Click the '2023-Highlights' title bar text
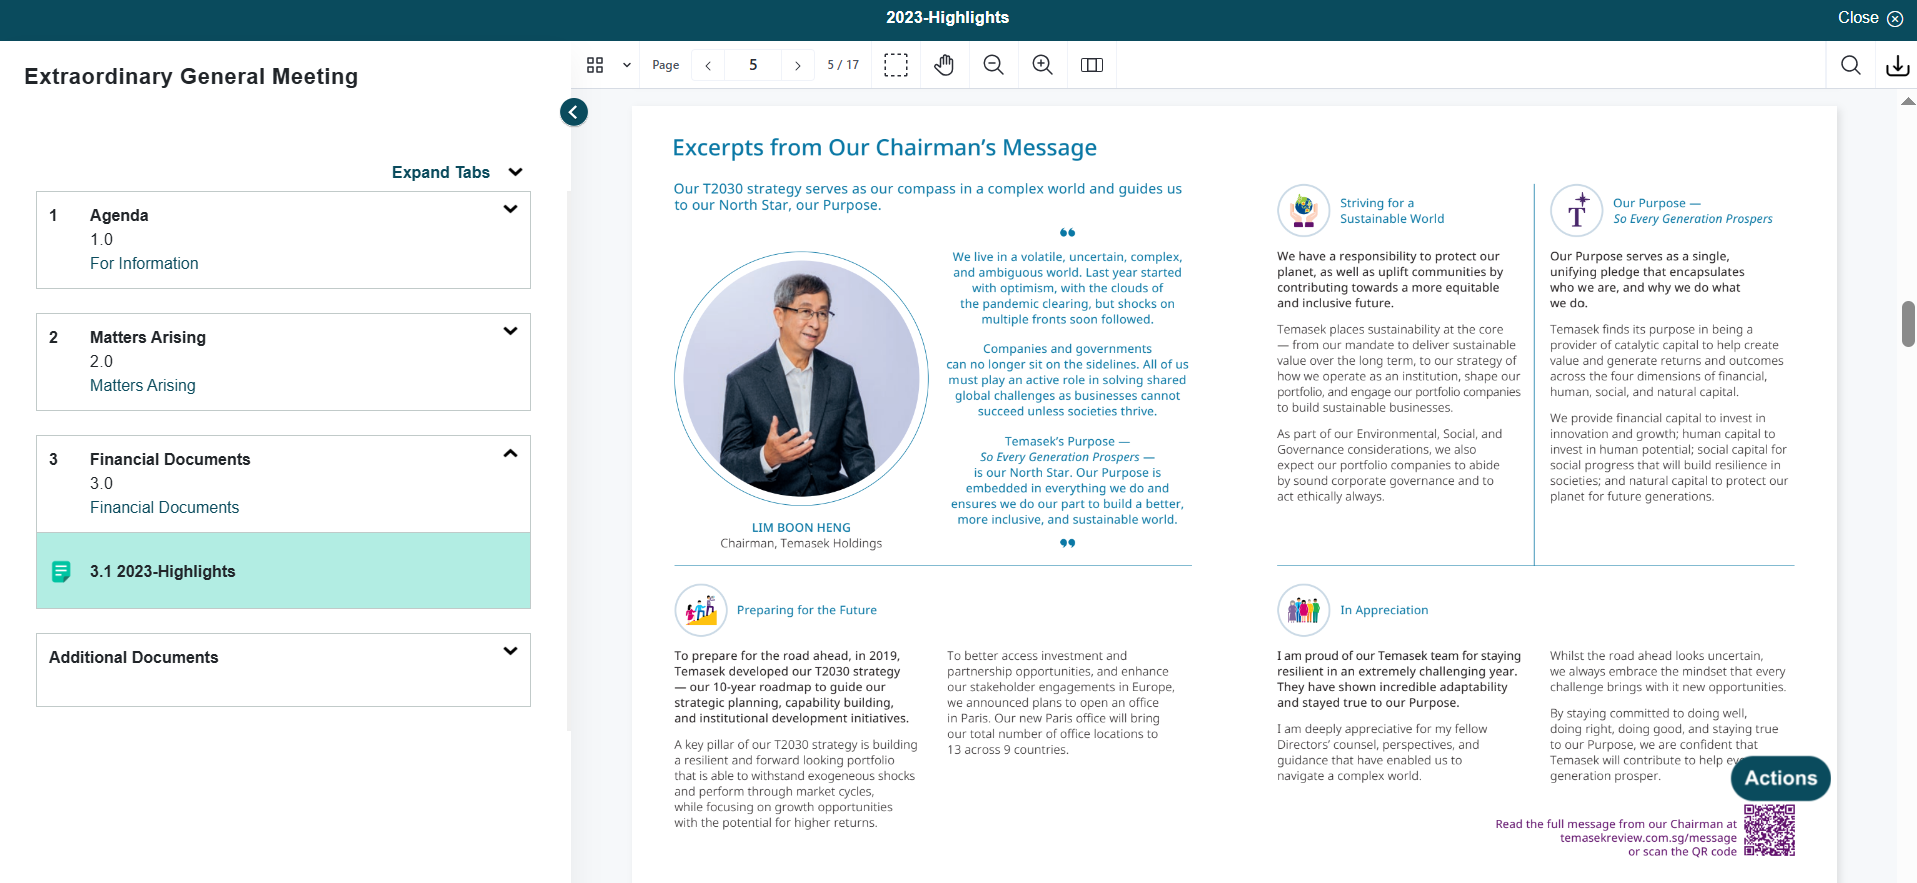The image size is (1917, 883). [947, 17]
